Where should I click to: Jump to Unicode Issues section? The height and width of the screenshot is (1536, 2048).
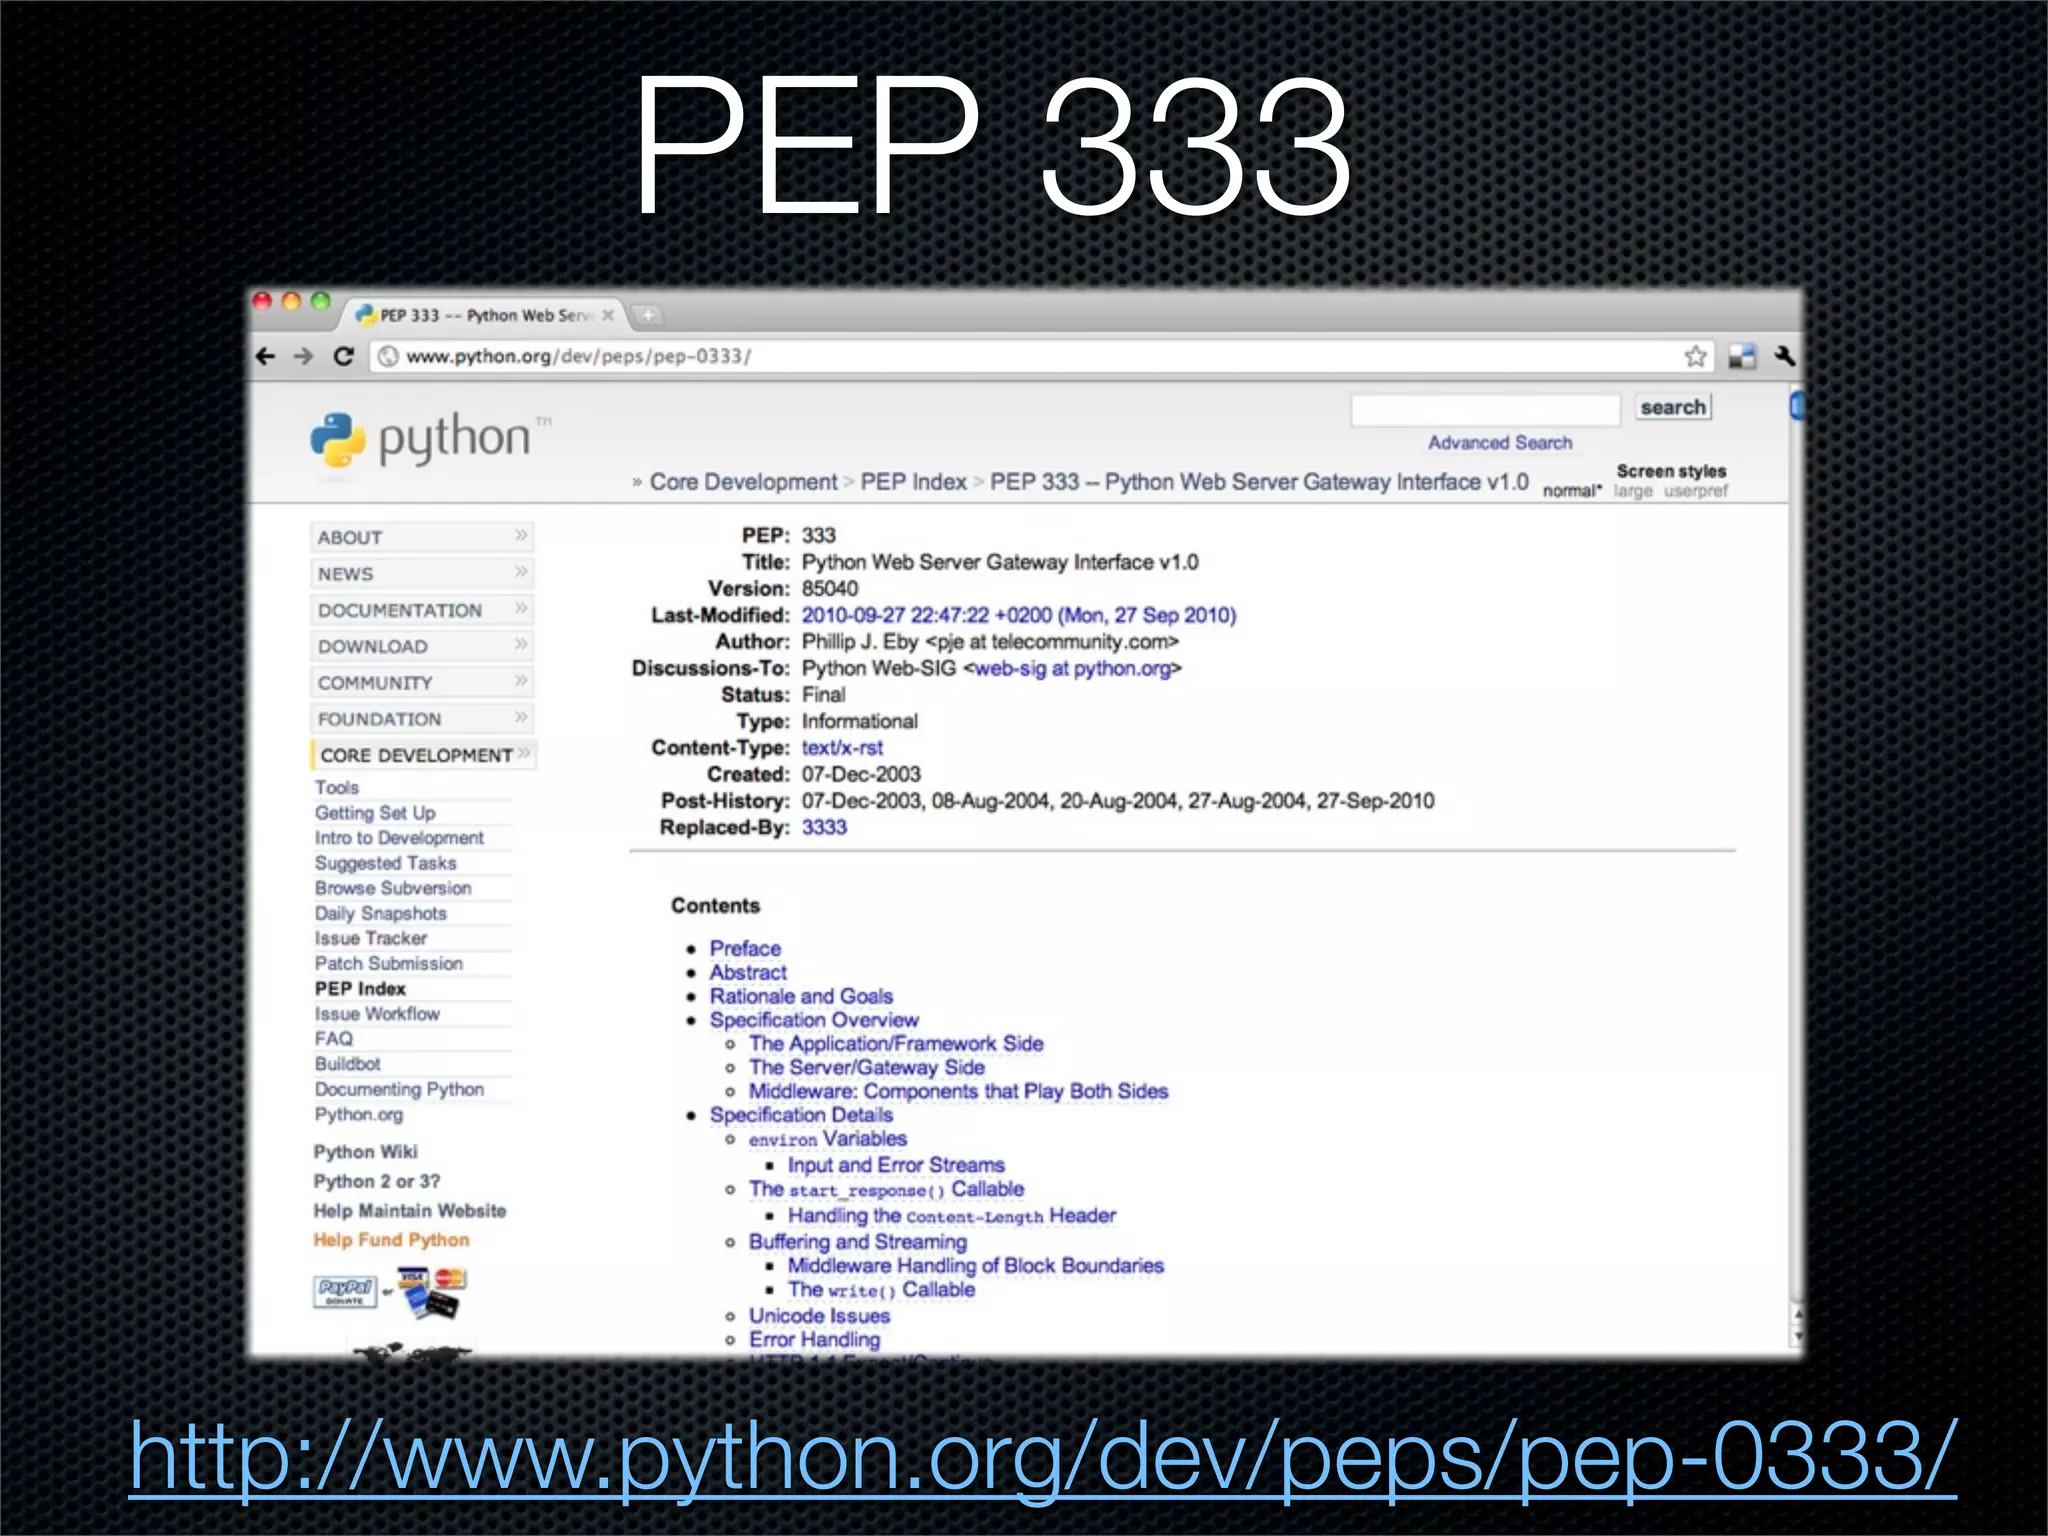point(819,1316)
